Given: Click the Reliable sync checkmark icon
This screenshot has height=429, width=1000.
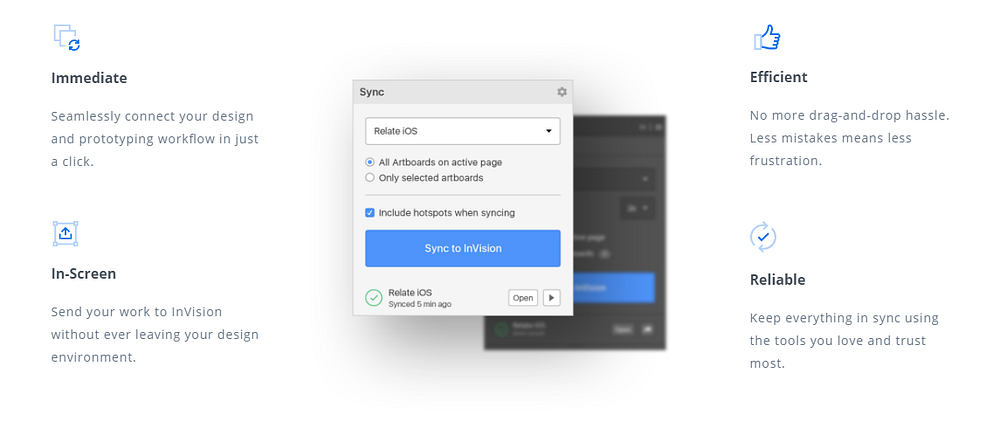Looking at the screenshot, I should coord(763,237).
